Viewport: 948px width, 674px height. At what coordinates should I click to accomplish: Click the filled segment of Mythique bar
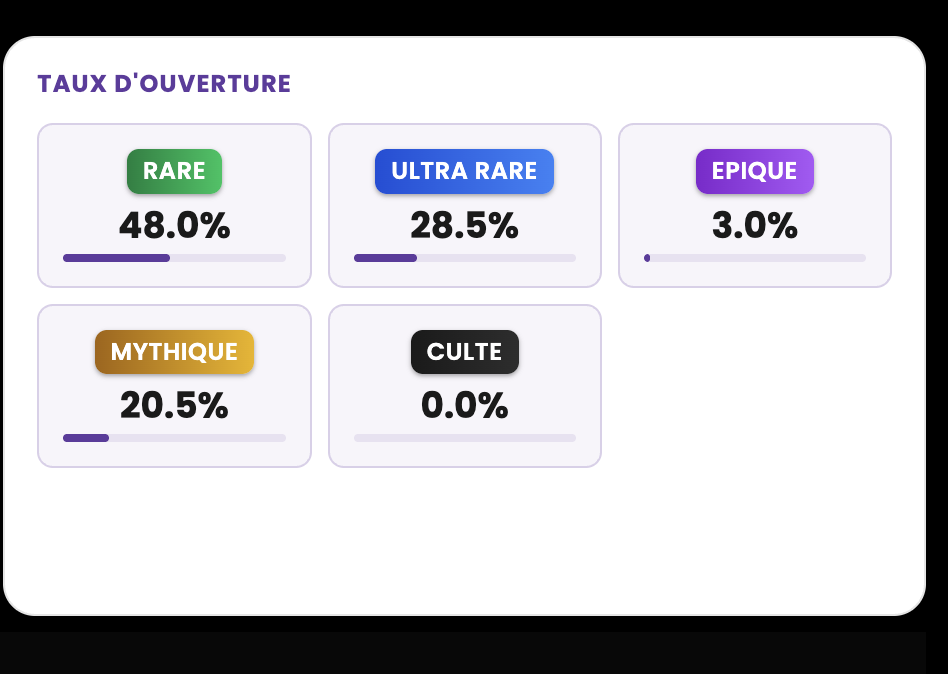click(x=86, y=438)
